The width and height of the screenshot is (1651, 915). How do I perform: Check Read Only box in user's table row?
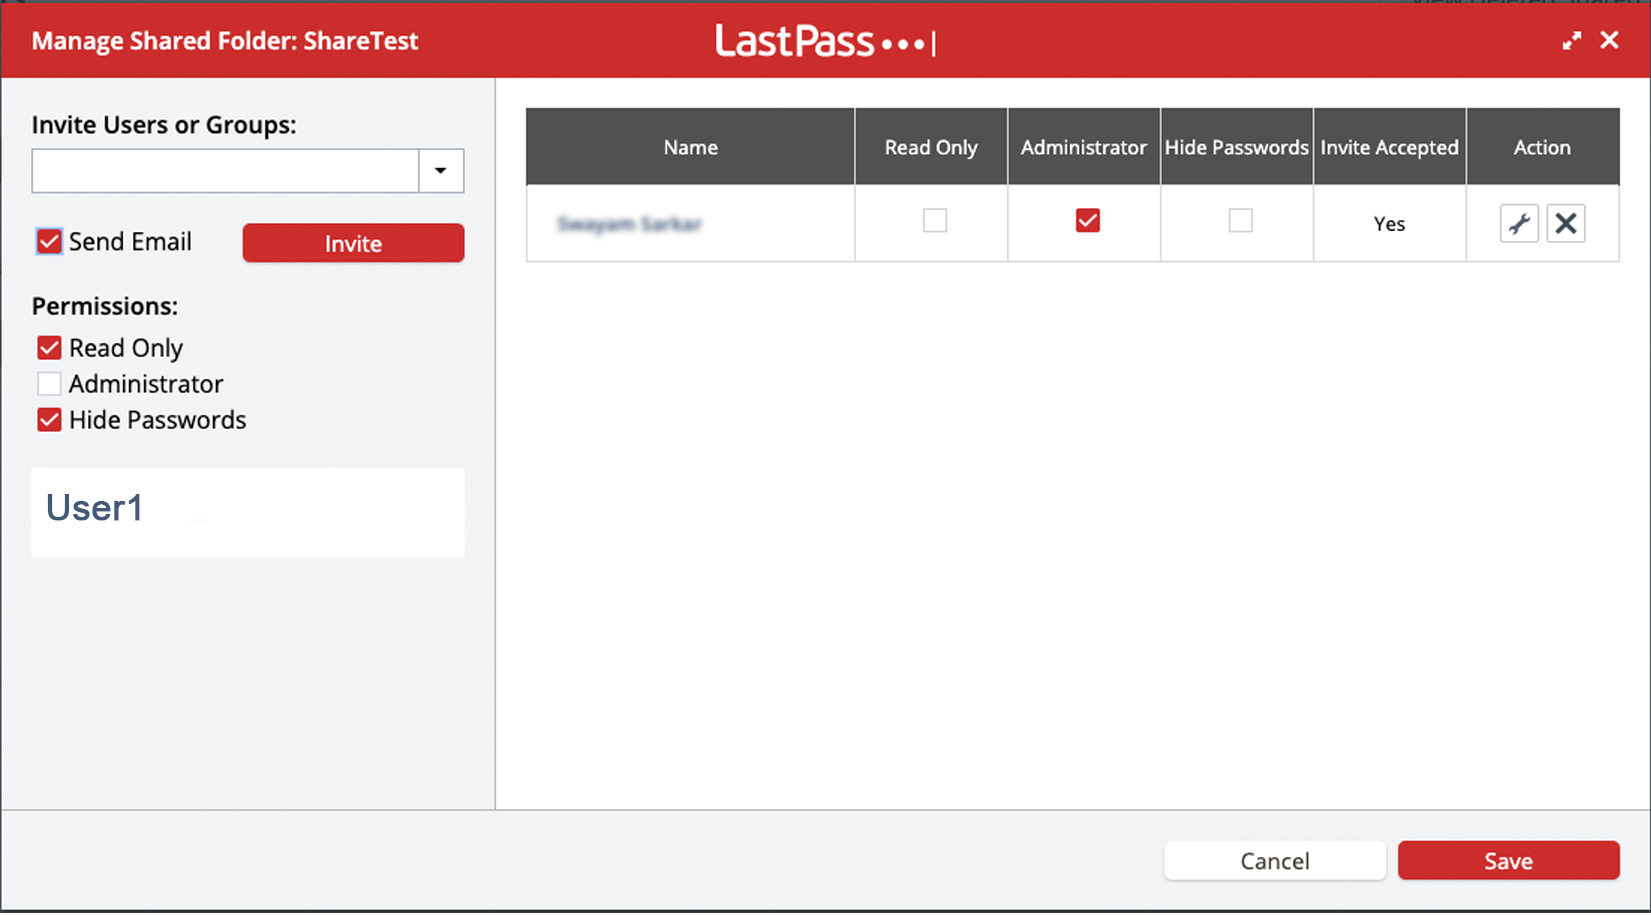935,220
